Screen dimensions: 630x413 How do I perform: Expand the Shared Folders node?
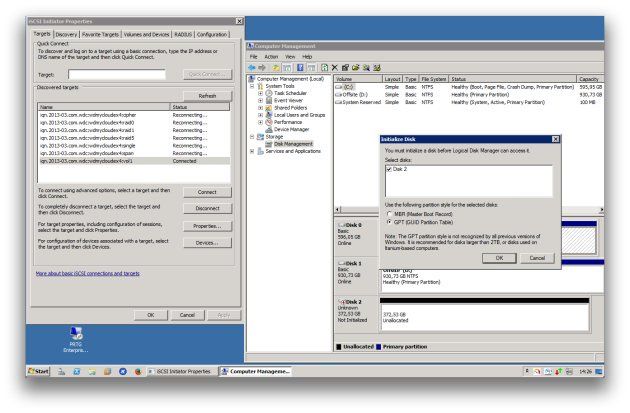pos(260,108)
